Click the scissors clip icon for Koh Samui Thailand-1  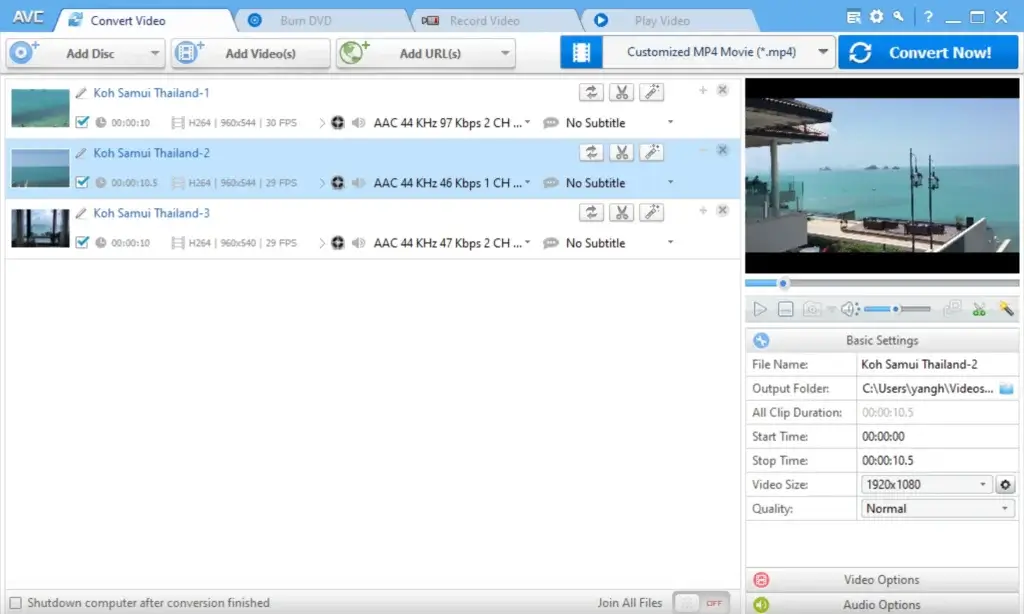[x=621, y=92]
